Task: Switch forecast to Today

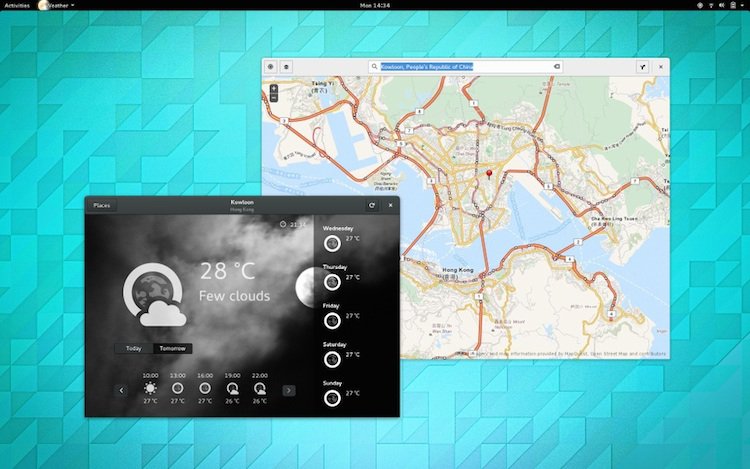Action: [x=134, y=349]
